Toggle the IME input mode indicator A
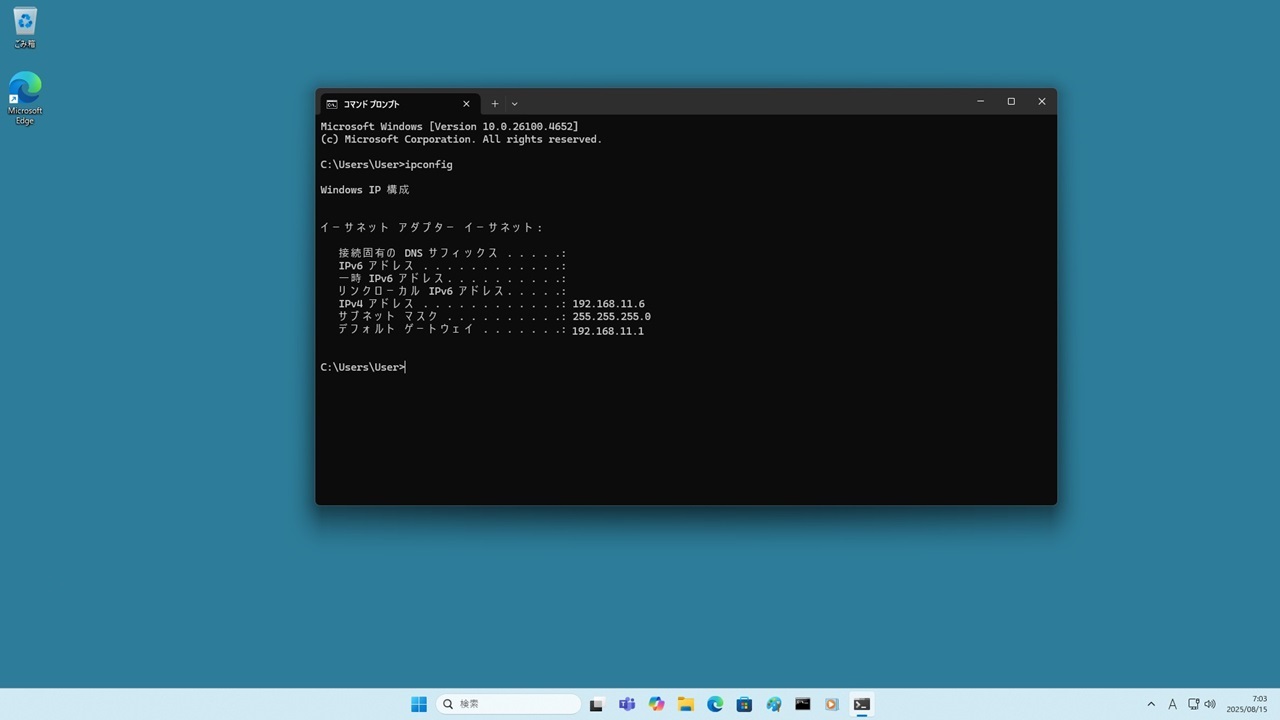This screenshot has width=1280, height=720. coord(1173,704)
